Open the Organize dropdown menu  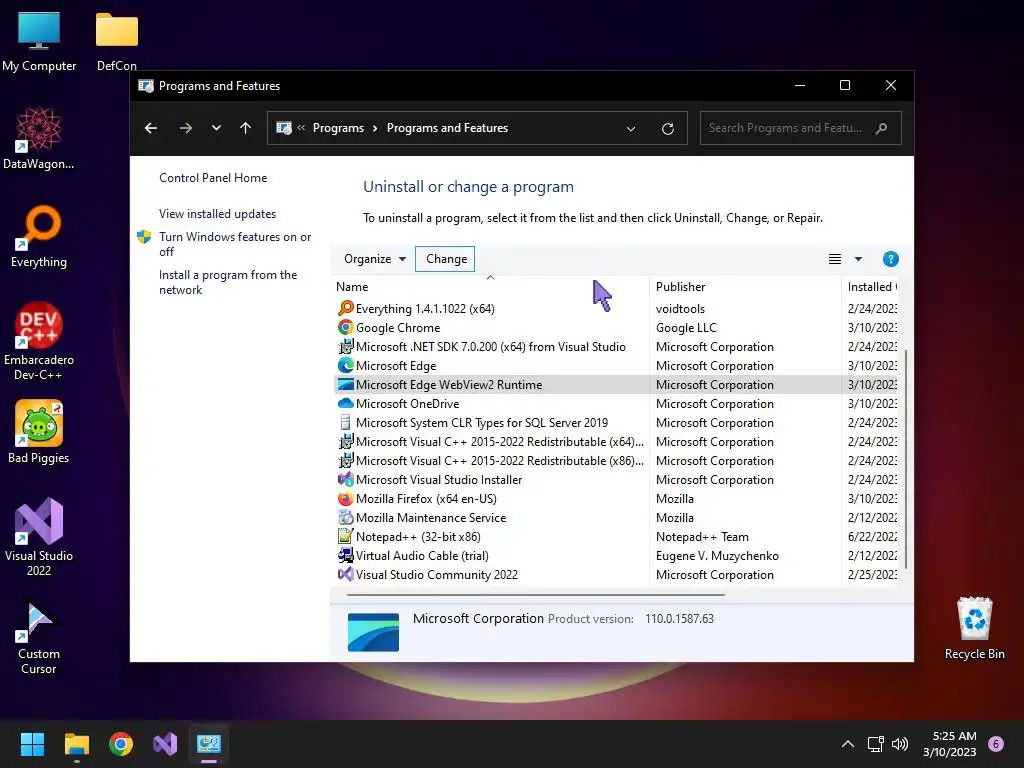[x=375, y=259]
